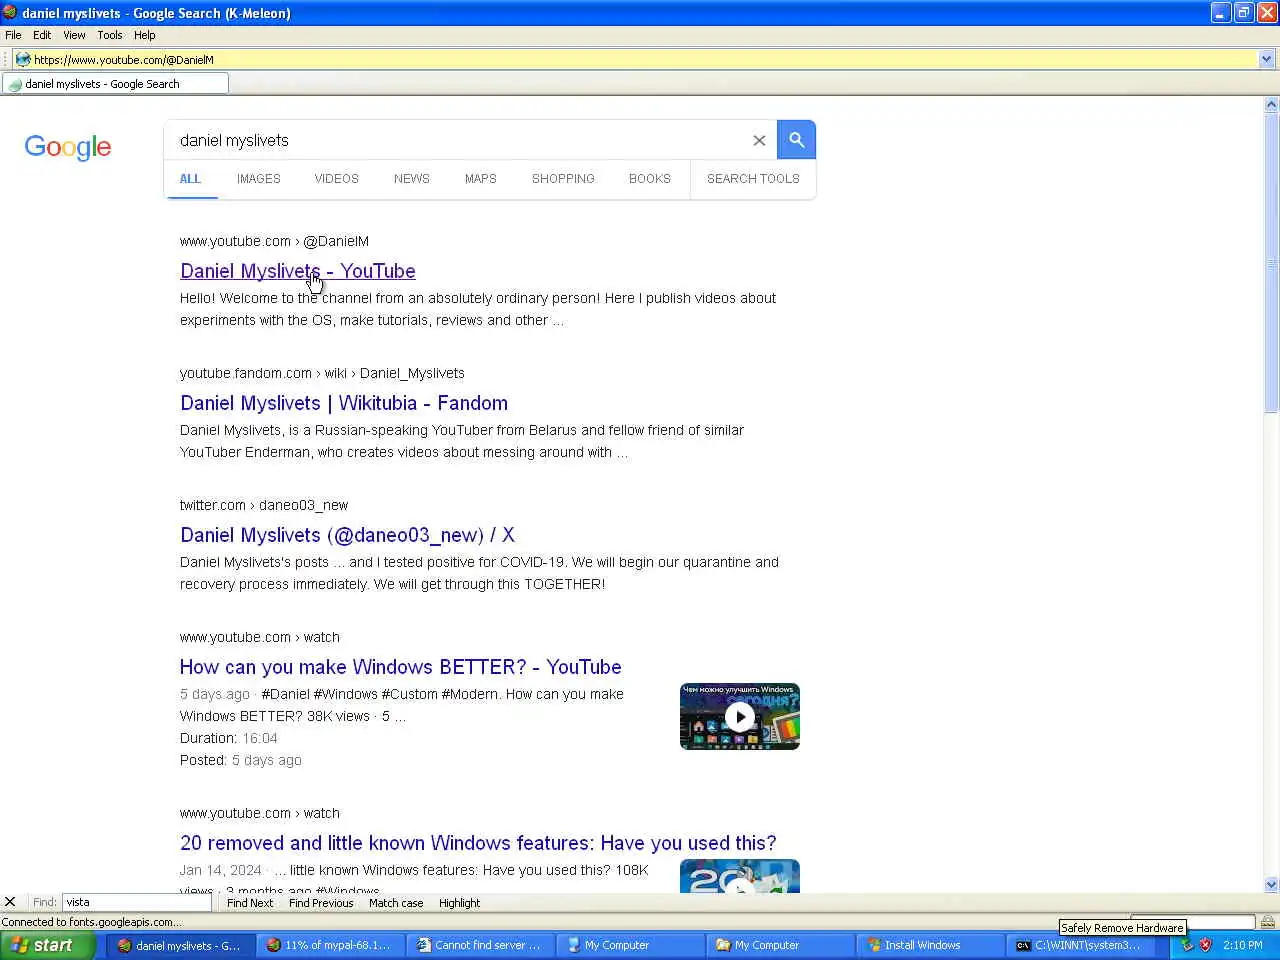The width and height of the screenshot is (1280, 960).
Task: Click the taskbar clock showing 2:10 PM
Action: [x=1242, y=945]
